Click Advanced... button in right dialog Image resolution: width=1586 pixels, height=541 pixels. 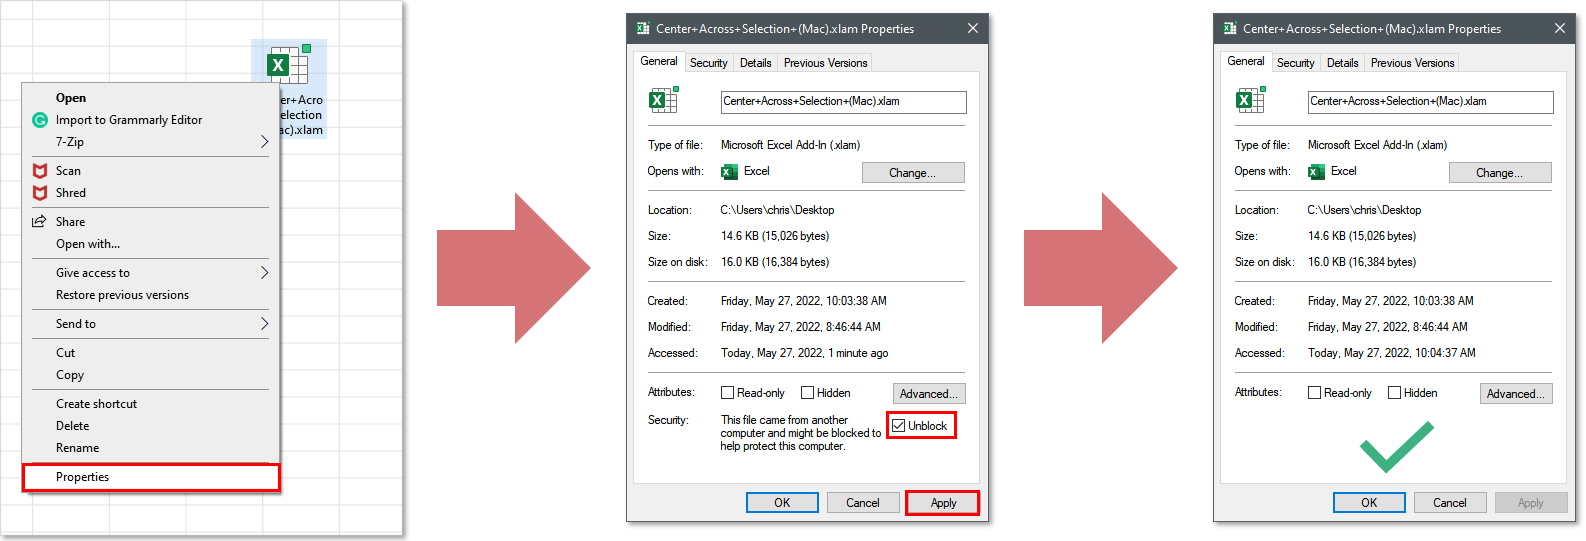(x=1516, y=394)
